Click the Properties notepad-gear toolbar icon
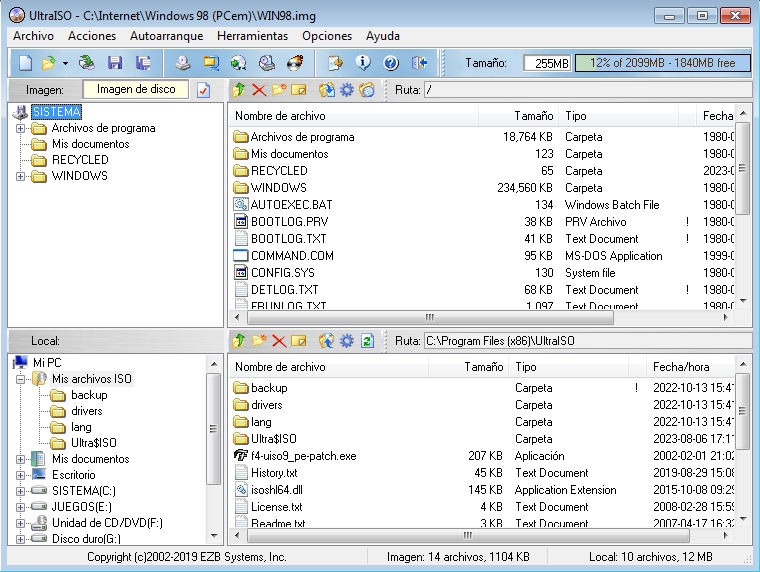Image resolution: width=760 pixels, height=572 pixels. pos(335,63)
